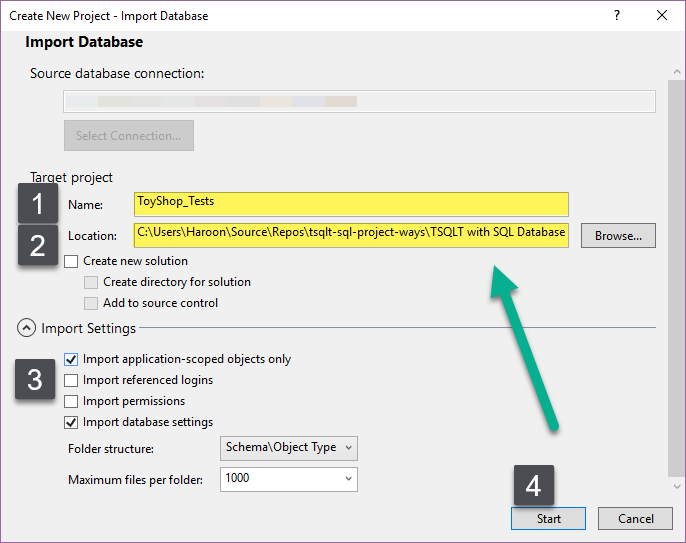The height and width of the screenshot is (543, 686).
Task: Click the step 2 number badge
Action: click(39, 245)
